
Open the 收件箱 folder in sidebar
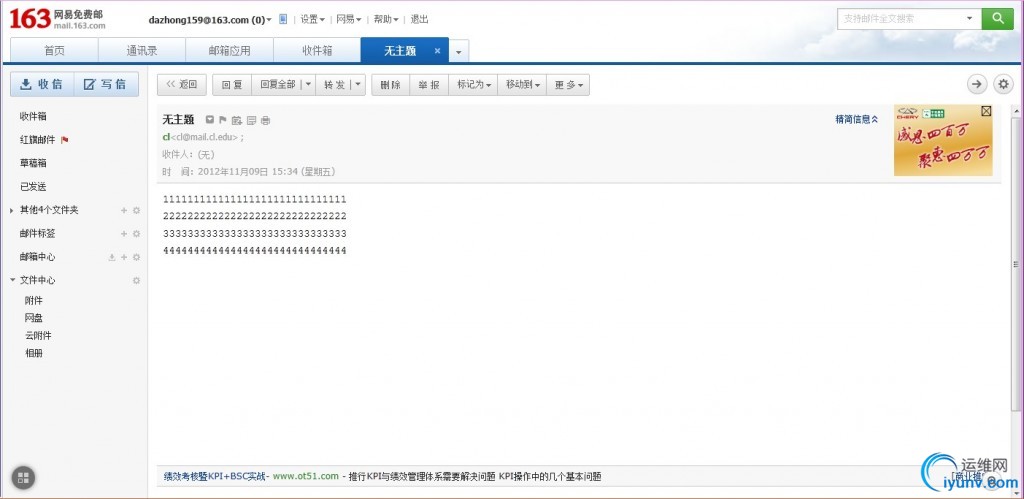(33, 116)
